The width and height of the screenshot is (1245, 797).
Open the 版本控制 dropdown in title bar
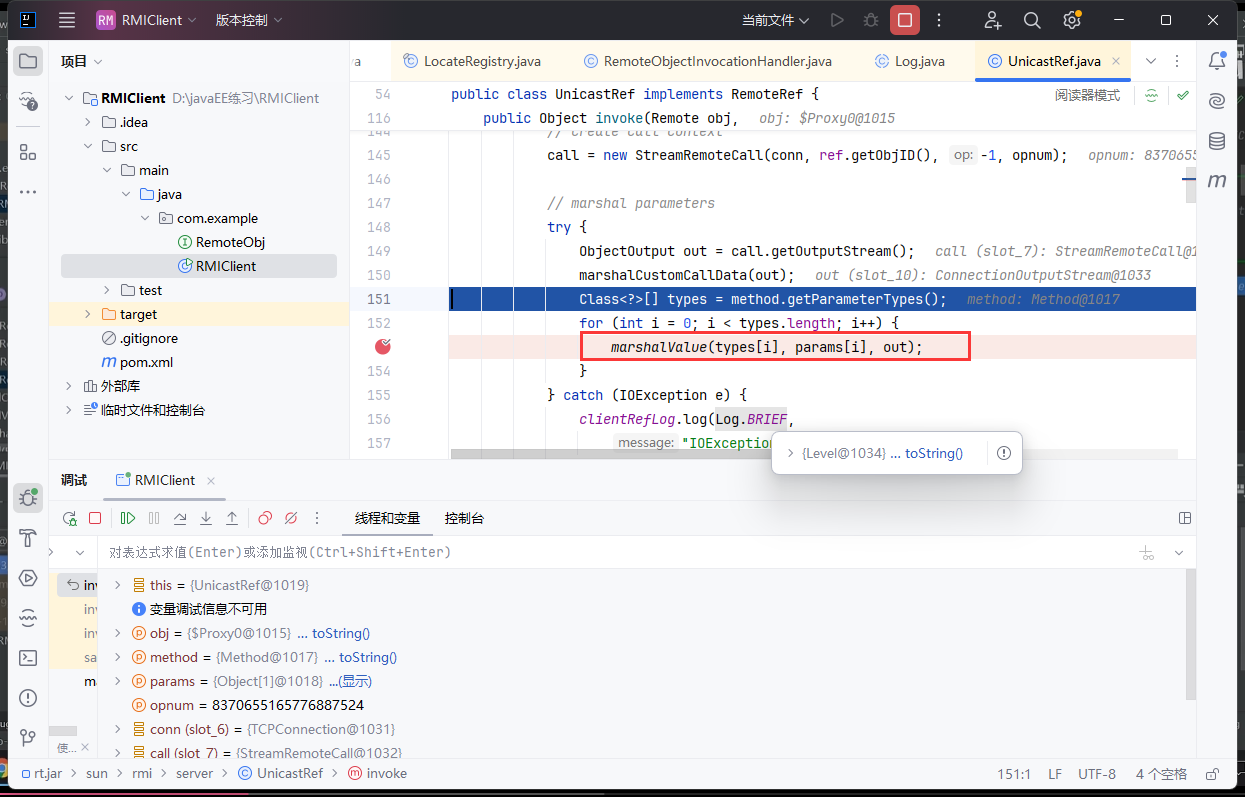coord(248,20)
